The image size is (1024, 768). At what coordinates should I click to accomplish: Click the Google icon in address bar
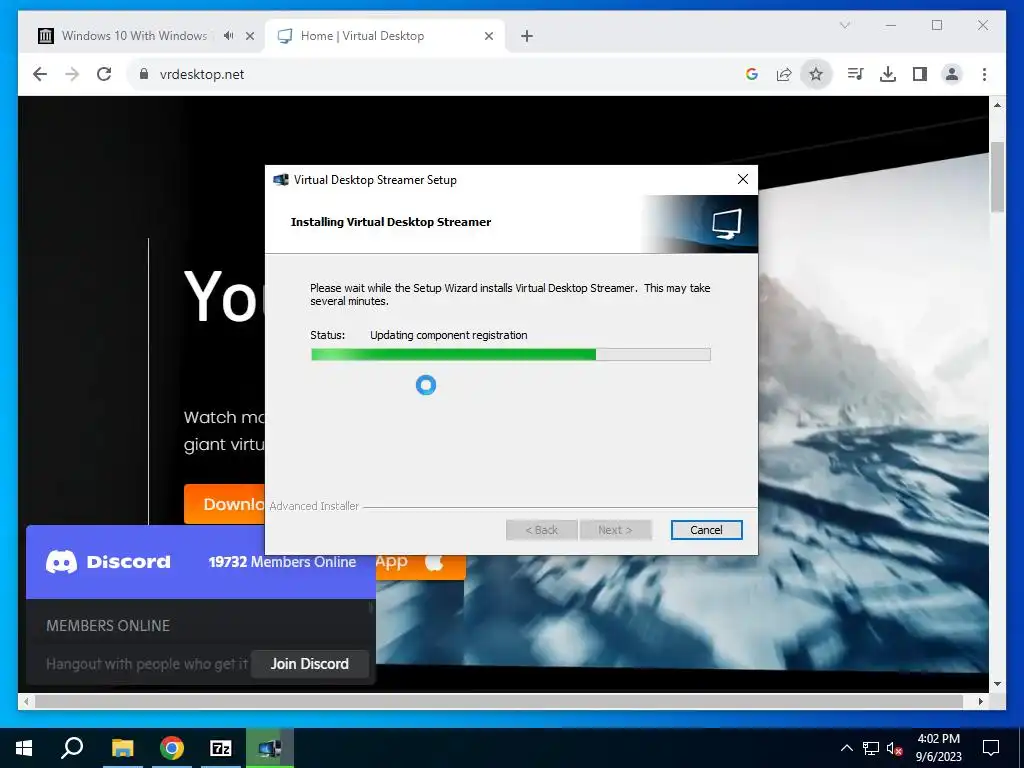click(x=752, y=74)
